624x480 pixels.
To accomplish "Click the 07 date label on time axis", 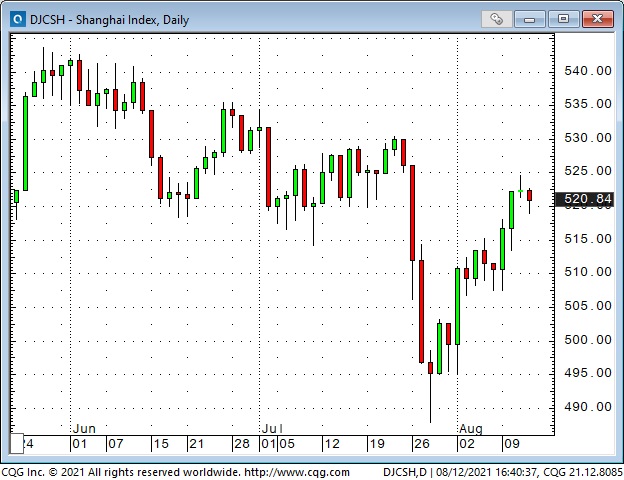I will click(116, 444).
